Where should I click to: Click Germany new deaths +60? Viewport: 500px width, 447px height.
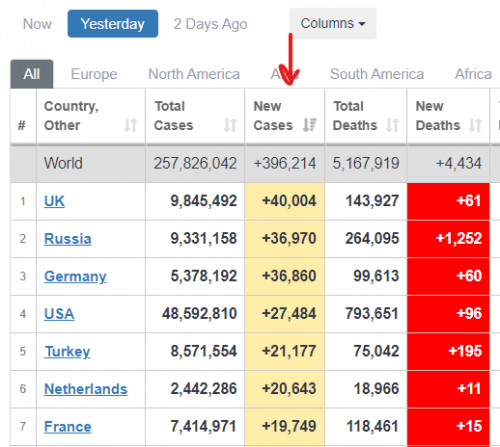pos(469,276)
